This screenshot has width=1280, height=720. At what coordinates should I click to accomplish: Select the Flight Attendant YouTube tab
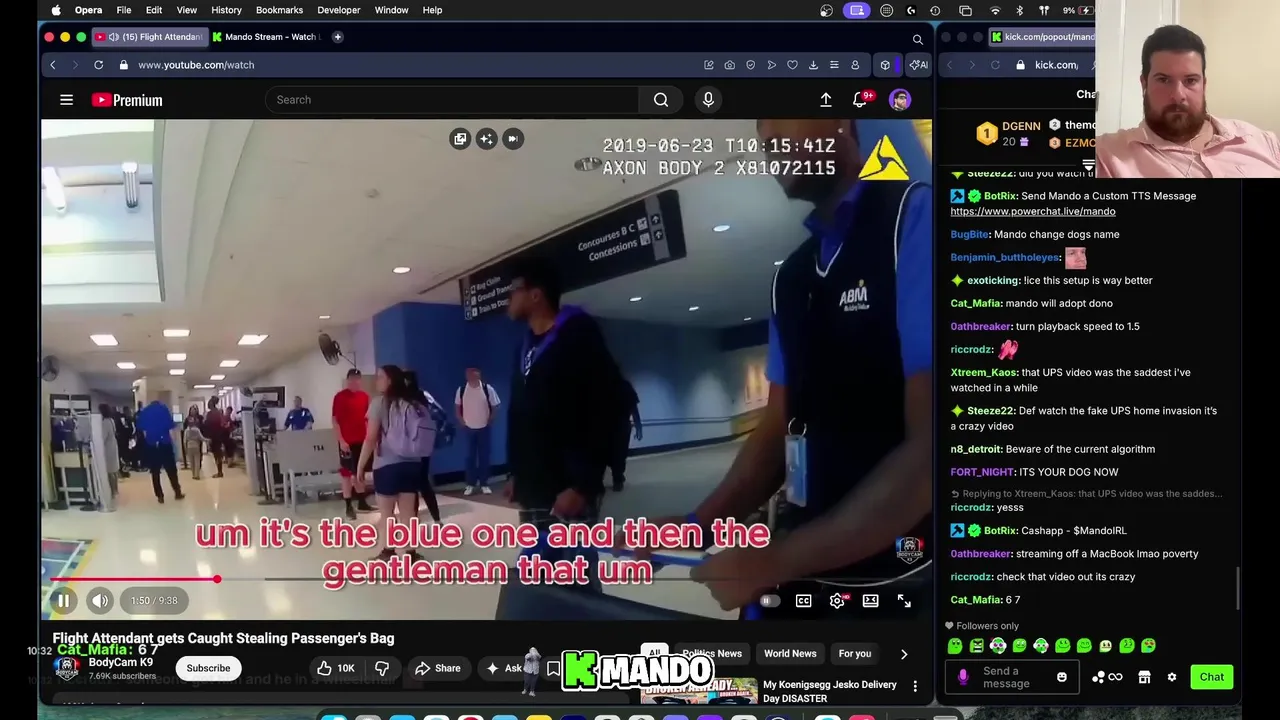click(148, 37)
